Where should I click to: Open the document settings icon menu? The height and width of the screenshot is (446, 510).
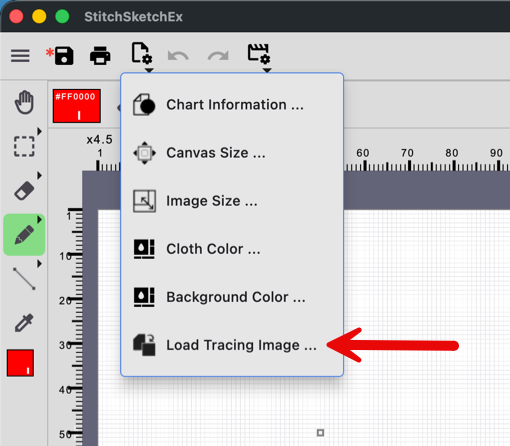[x=142, y=53]
